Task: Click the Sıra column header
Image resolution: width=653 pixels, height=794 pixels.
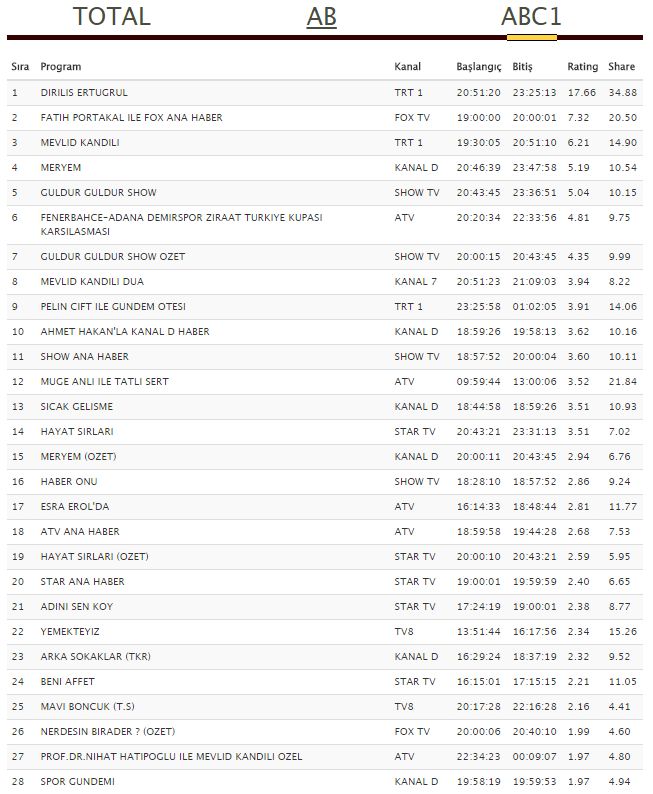Action: point(20,66)
